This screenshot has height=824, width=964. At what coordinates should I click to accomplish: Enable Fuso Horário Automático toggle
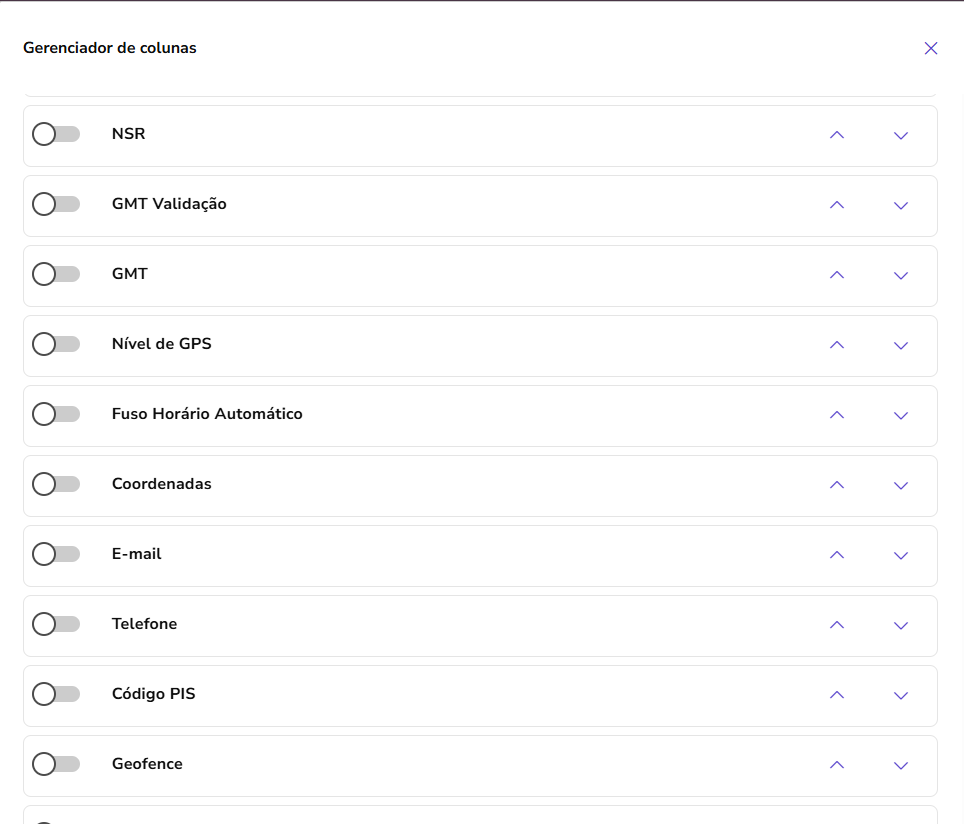56,414
